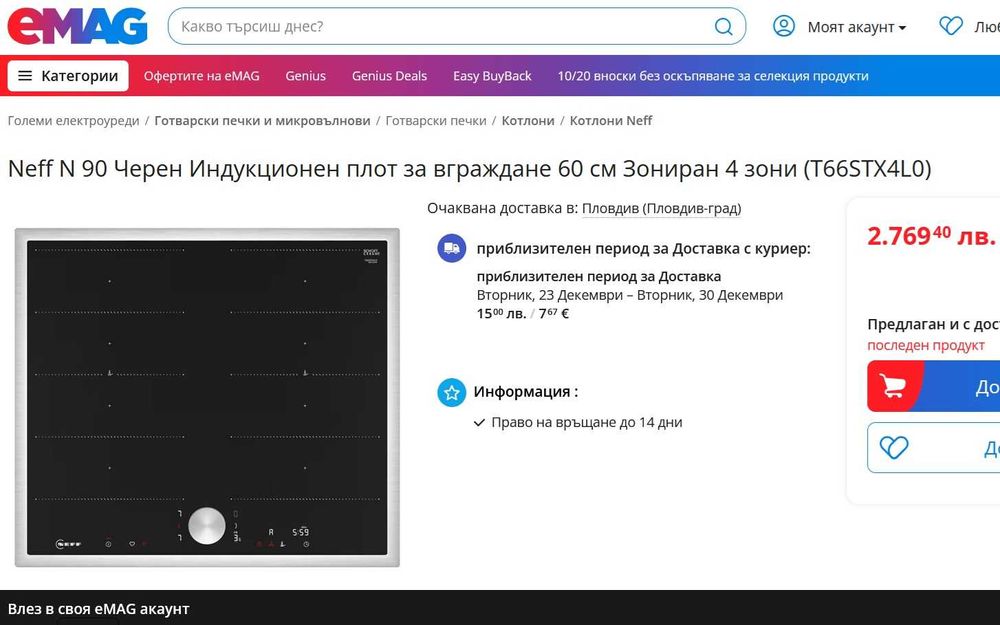Viewport: 1000px width, 625px height.
Task: Go to 'Готварски печки и микровълнови' breadcrumb
Action: (262, 121)
